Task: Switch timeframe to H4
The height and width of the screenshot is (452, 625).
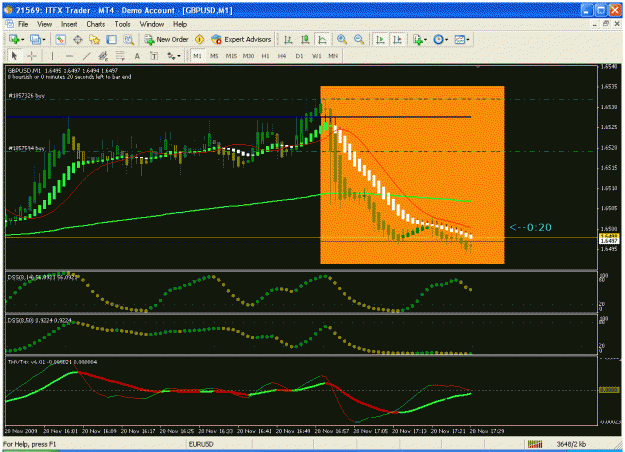Action: (x=282, y=56)
